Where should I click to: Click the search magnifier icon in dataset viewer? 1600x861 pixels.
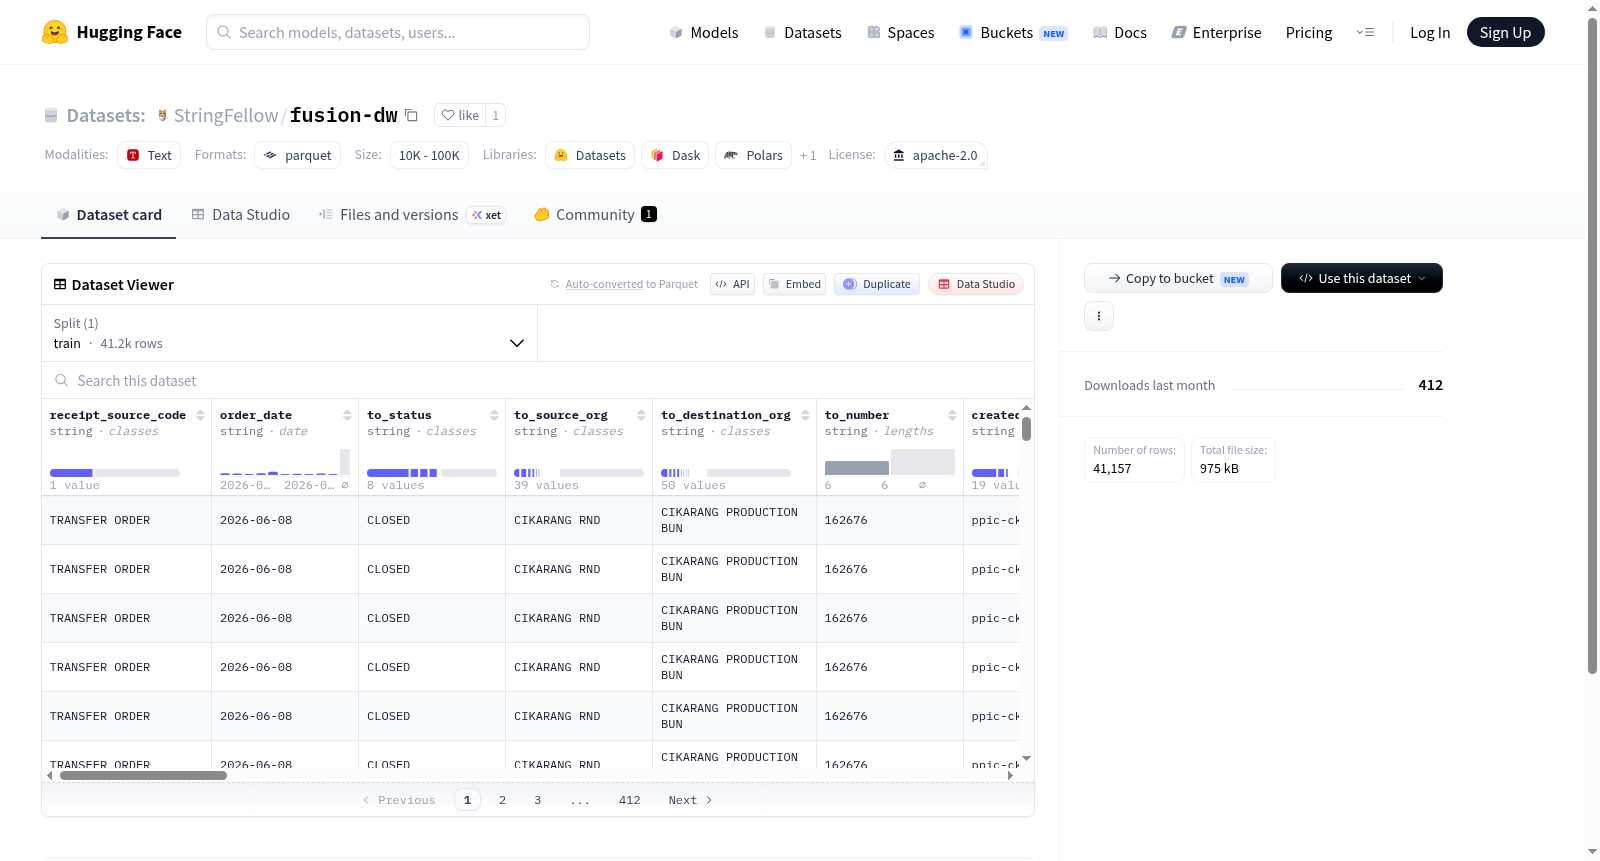coord(62,380)
